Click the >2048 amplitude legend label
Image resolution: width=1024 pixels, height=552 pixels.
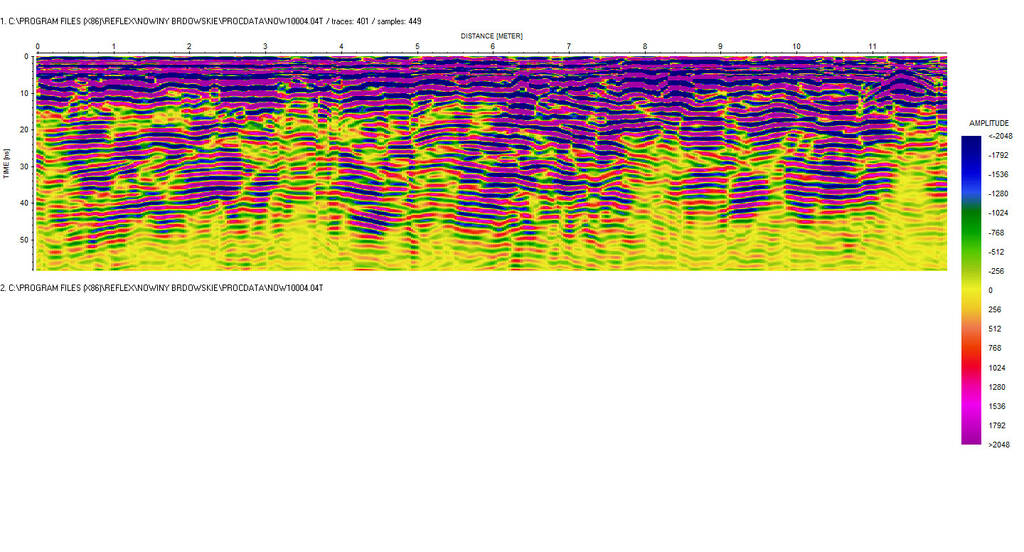click(999, 445)
